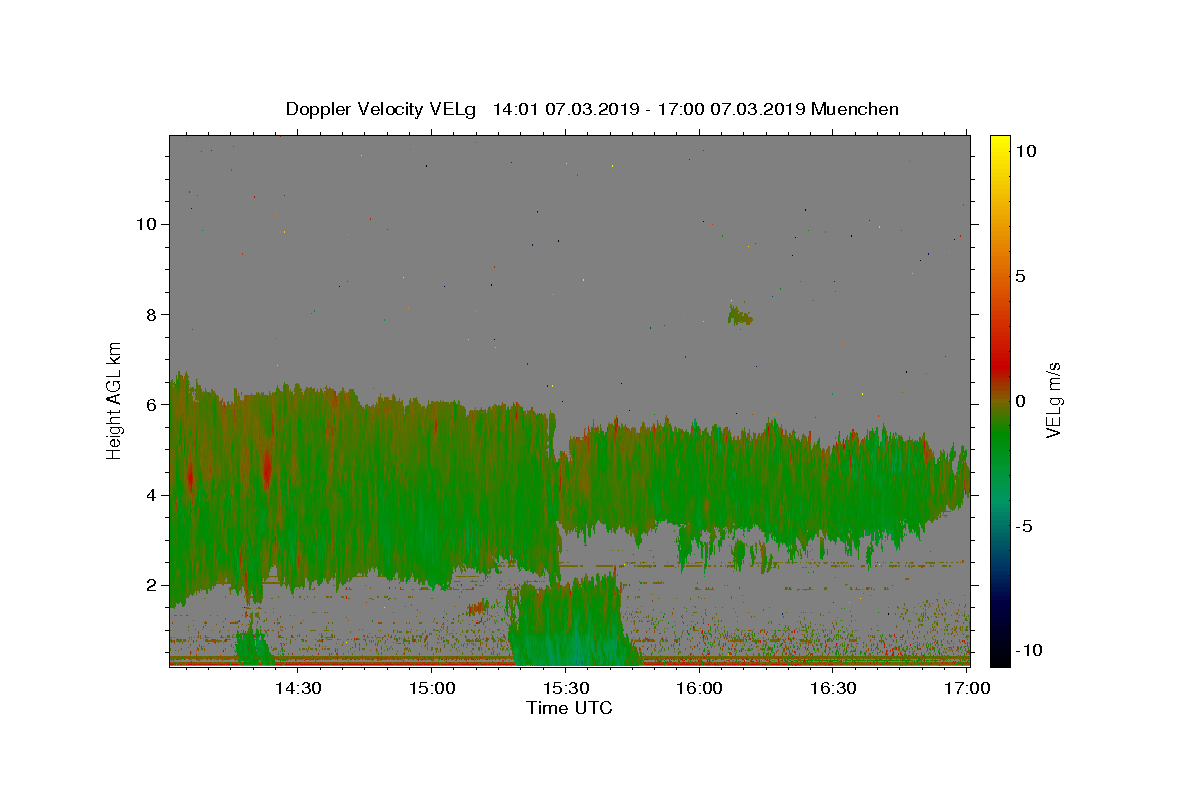Click the black bottom of the colorbar
This screenshot has width=1200, height=800.
[x=1000, y=655]
